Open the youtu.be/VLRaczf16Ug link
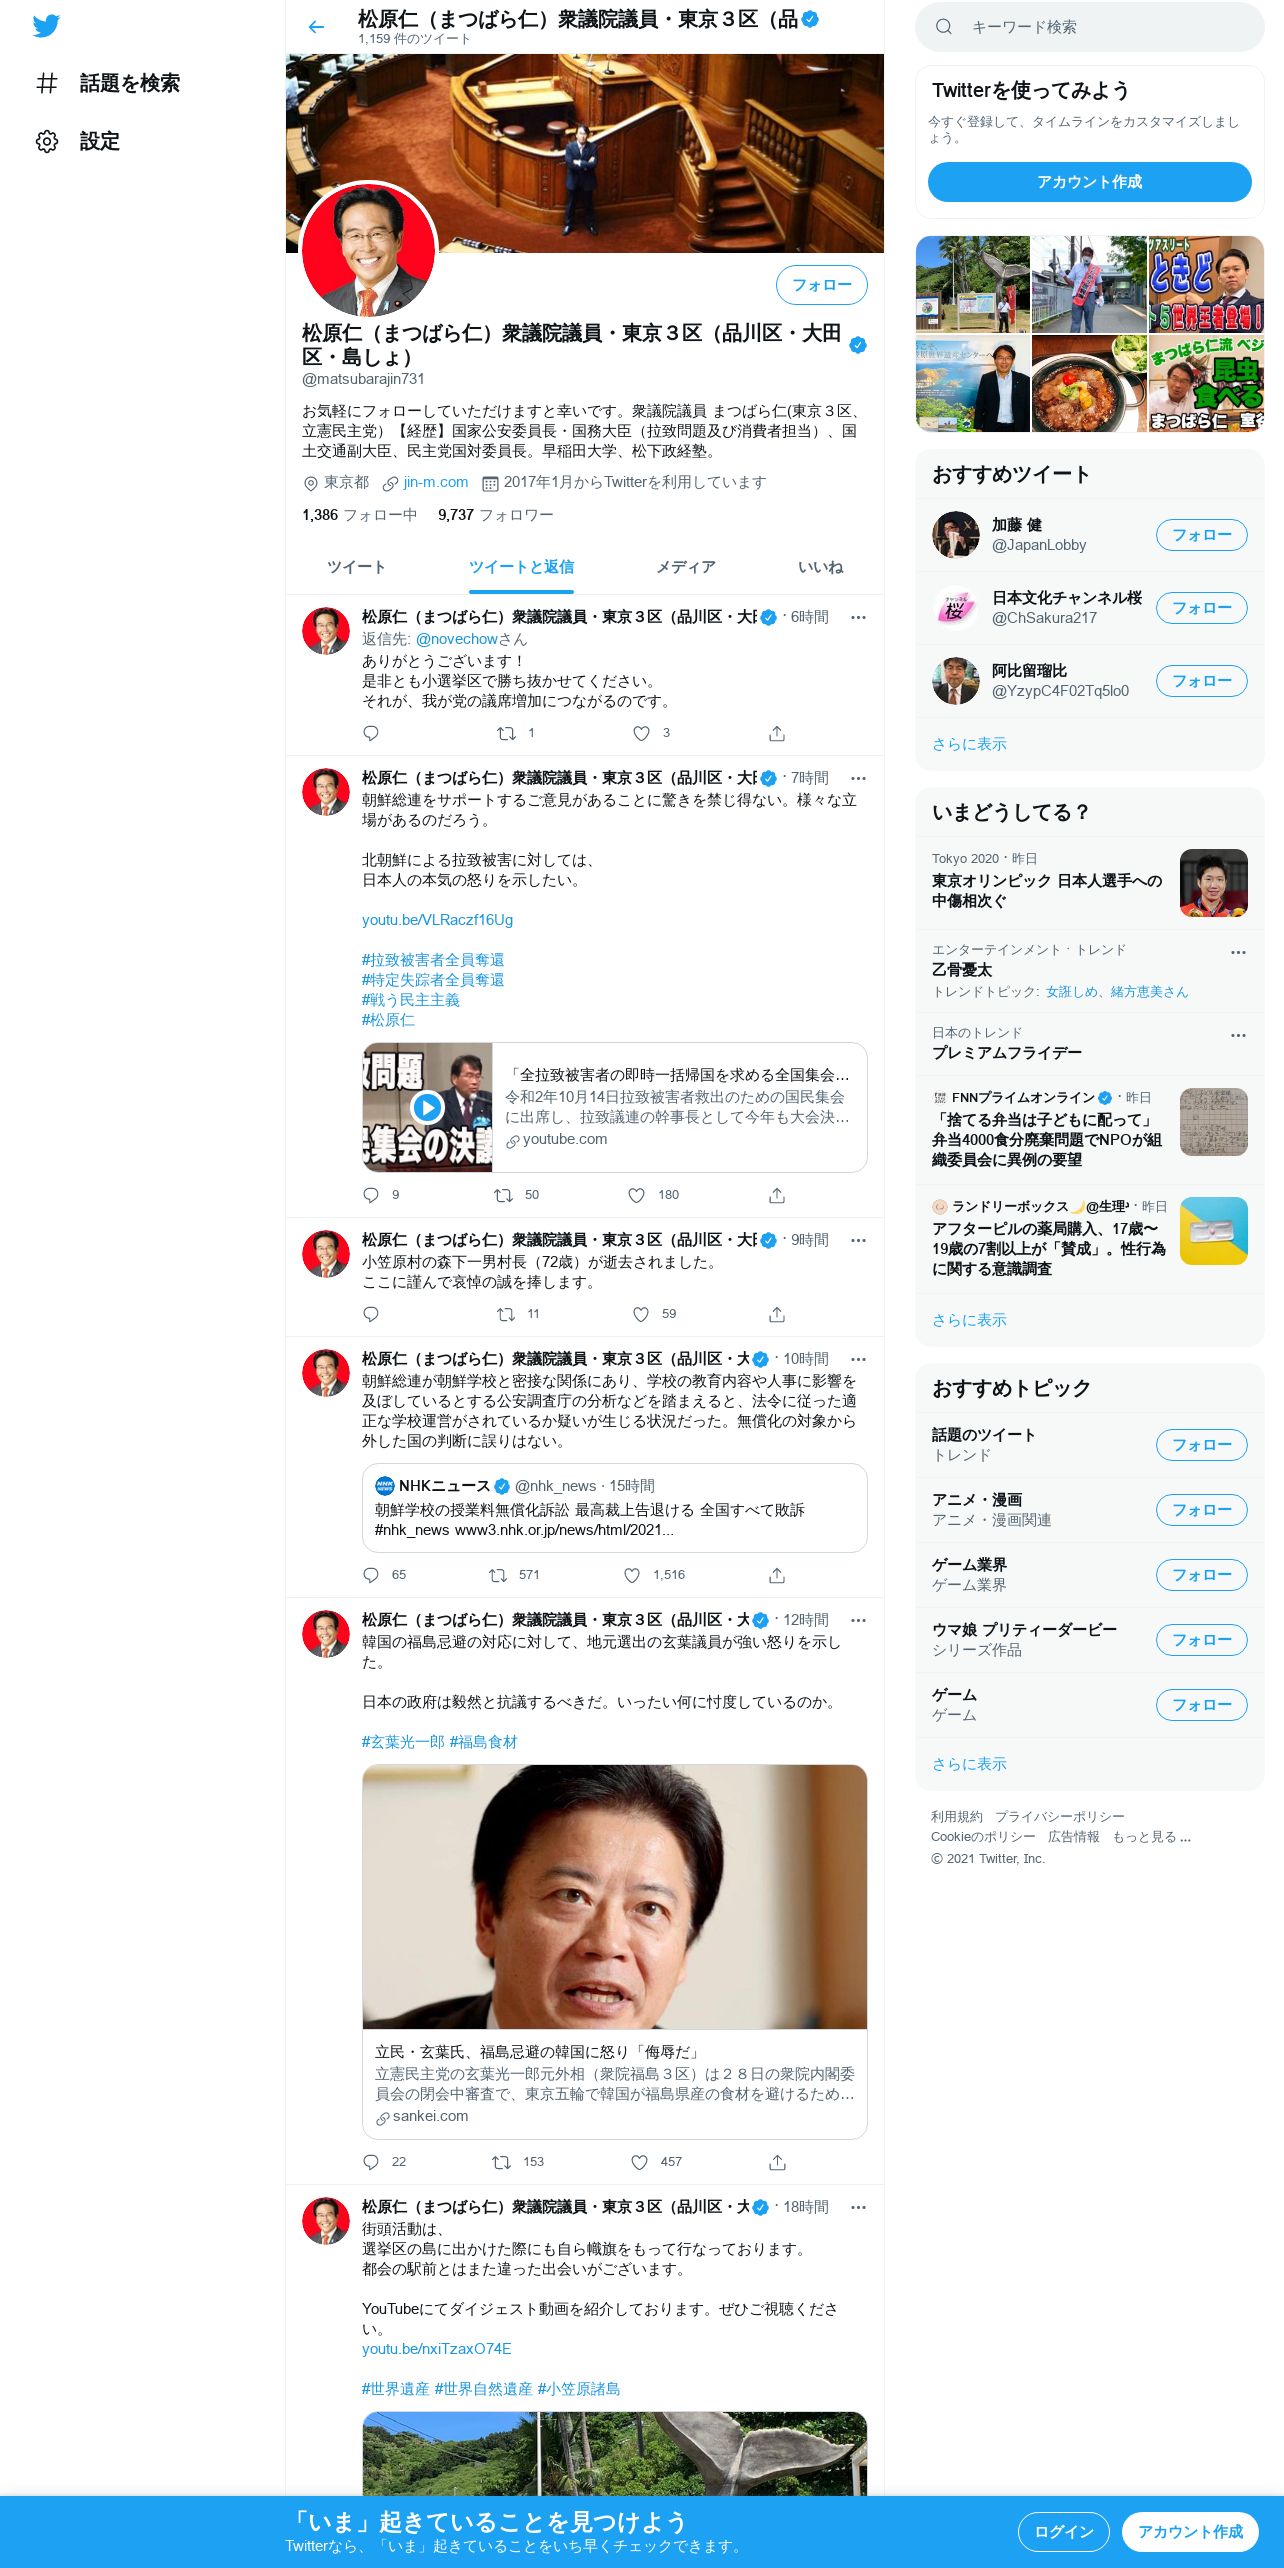This screenshot has width=1284, height=2568. pyautogui.click(x=437, y=920)
